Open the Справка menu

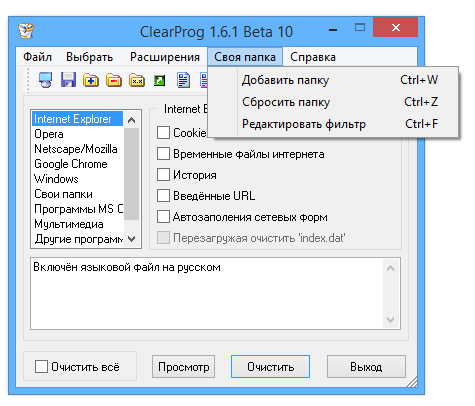pyautogui.click(x=313, y=57)
